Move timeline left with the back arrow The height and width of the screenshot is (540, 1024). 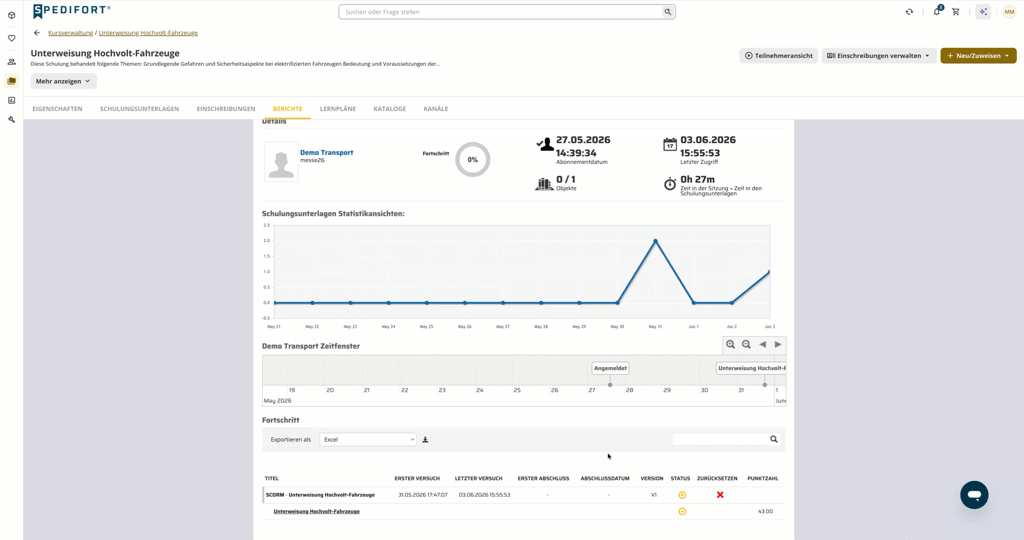point(762,345)
